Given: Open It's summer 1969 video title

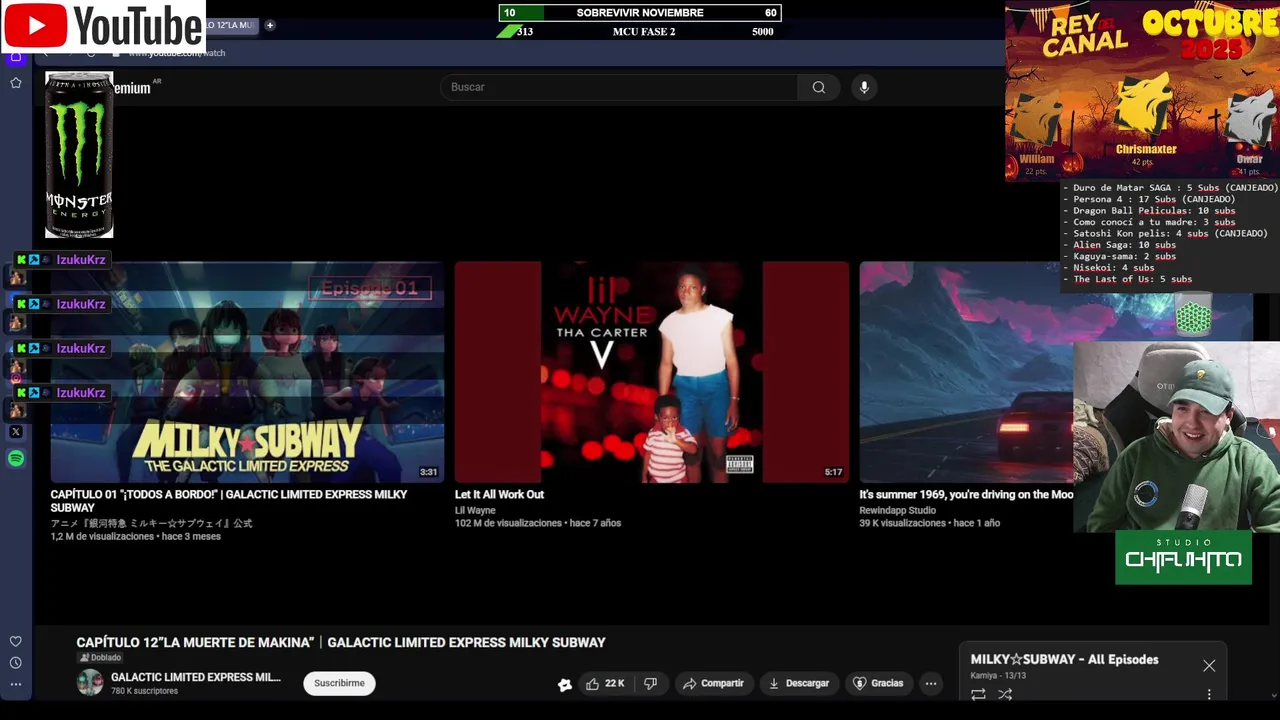Looking at the screenshot, I should (966, 494).
